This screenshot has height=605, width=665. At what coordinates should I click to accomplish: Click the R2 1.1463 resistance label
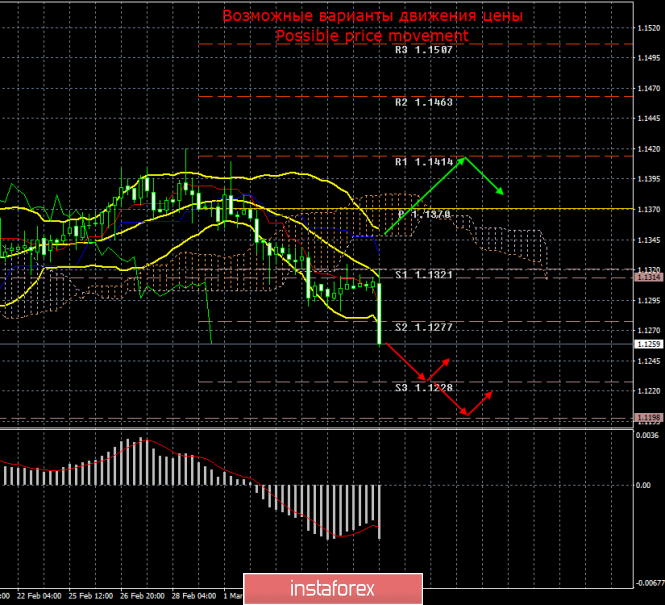click(x=424, y=102)
